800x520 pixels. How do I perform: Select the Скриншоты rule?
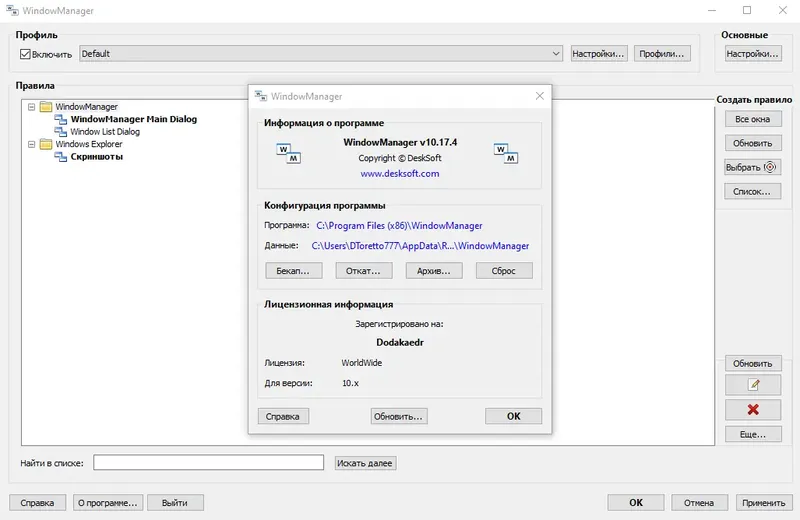point(96,157)
